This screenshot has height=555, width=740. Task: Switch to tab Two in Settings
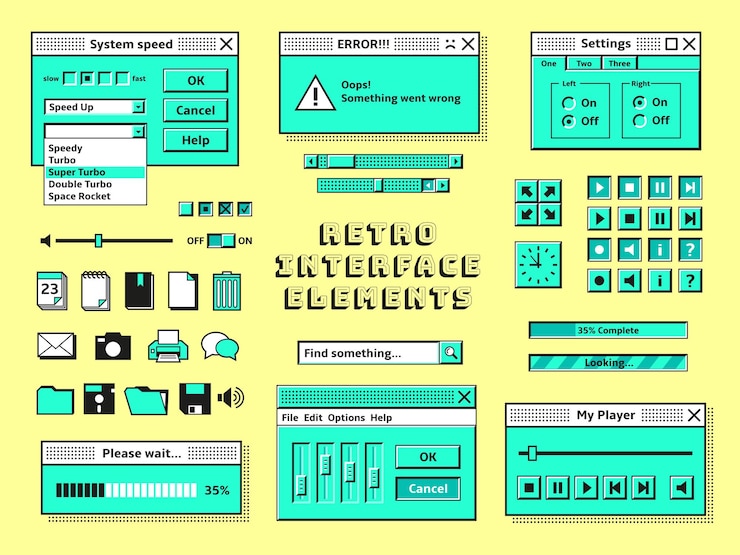coord(584,64)
